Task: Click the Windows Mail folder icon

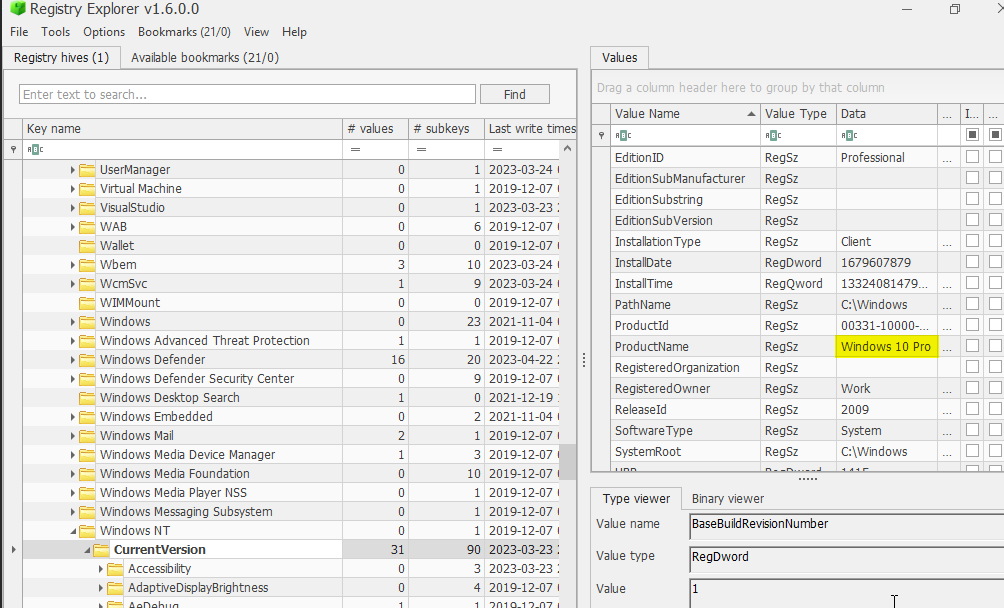Action: pyautogui.click(x=87, y=436)
